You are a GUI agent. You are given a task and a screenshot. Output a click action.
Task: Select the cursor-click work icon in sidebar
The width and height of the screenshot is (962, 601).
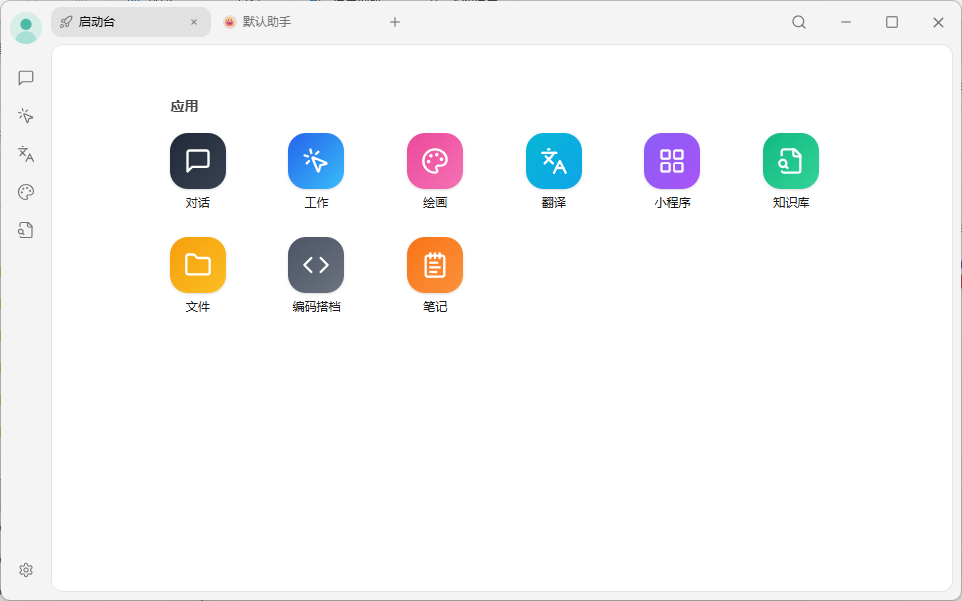point(26,116)
